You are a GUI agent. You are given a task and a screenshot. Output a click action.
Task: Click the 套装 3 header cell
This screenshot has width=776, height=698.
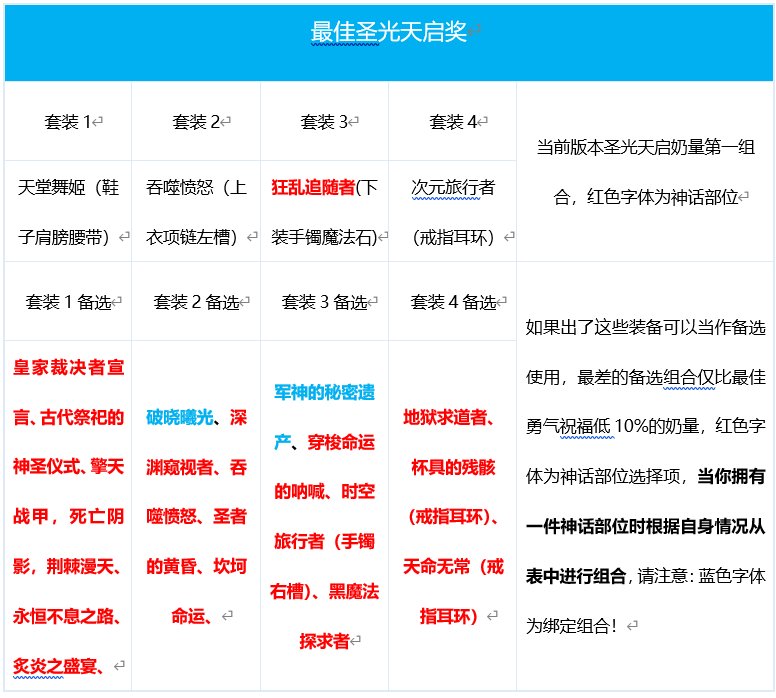324,122
